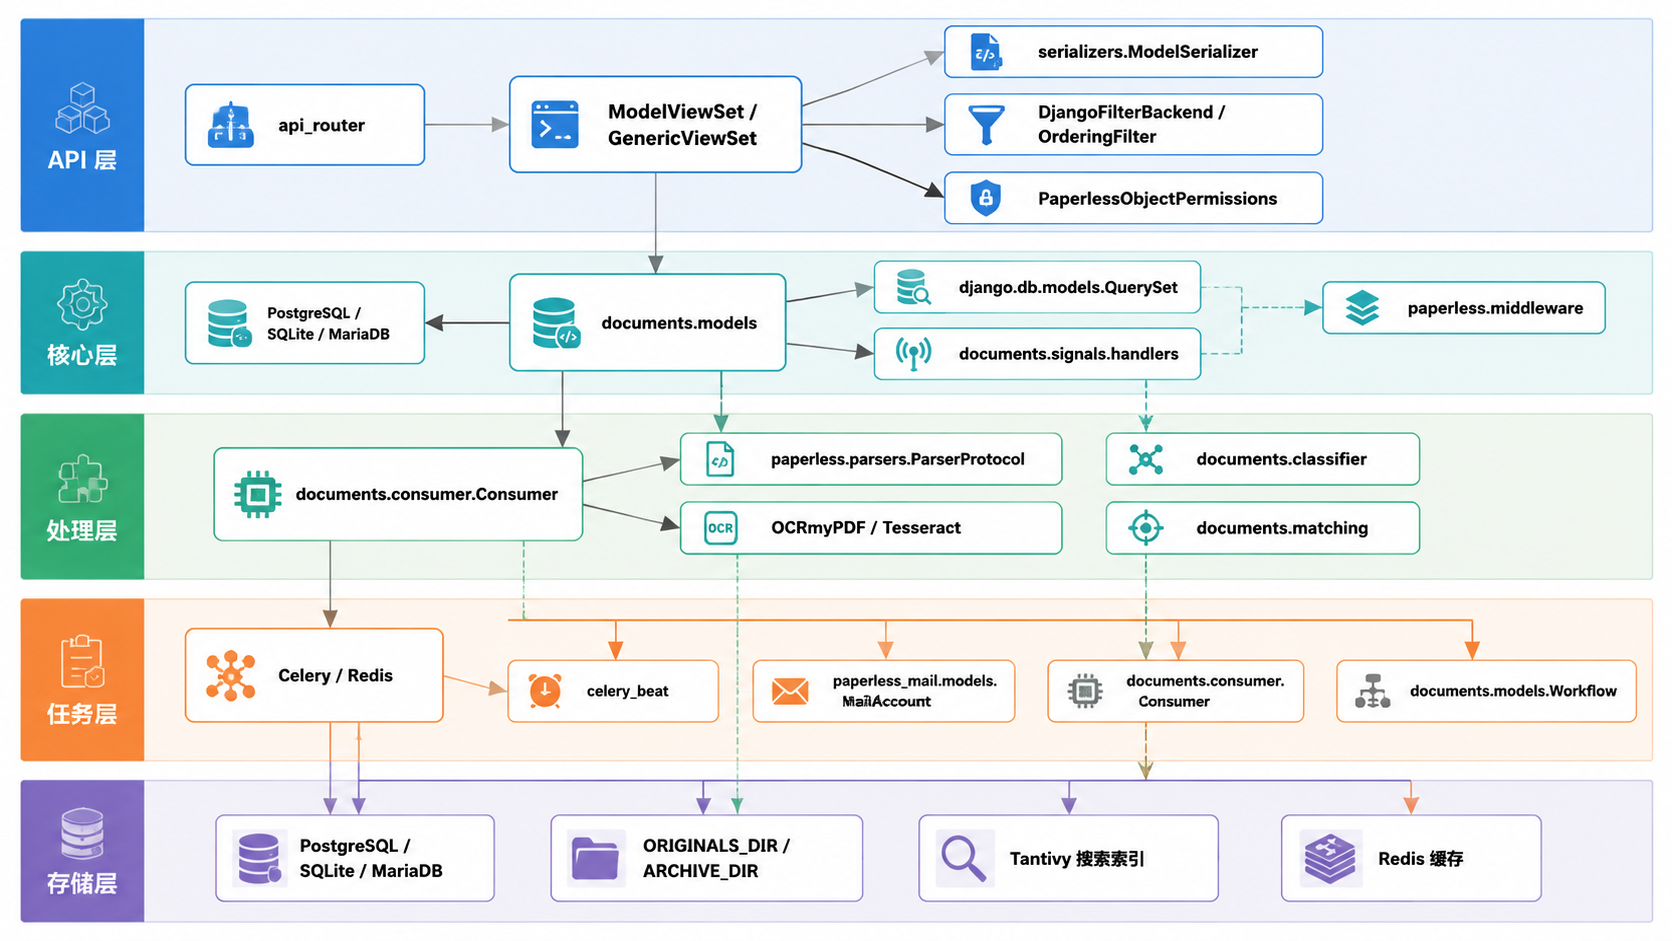Click the '核心层' layer label
The image size is (1672, 941).
tap(82, 355)
